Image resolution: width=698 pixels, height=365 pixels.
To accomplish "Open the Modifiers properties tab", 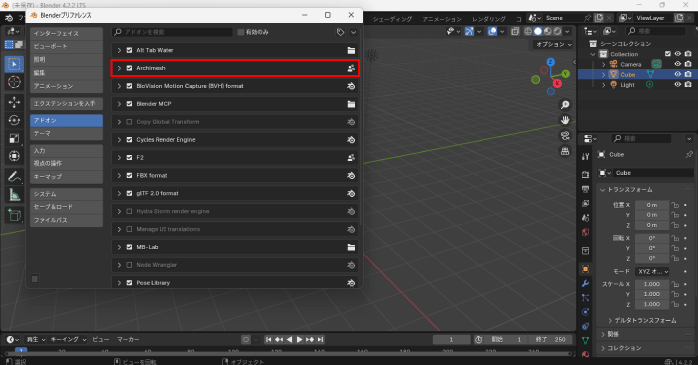I will 585,283.
